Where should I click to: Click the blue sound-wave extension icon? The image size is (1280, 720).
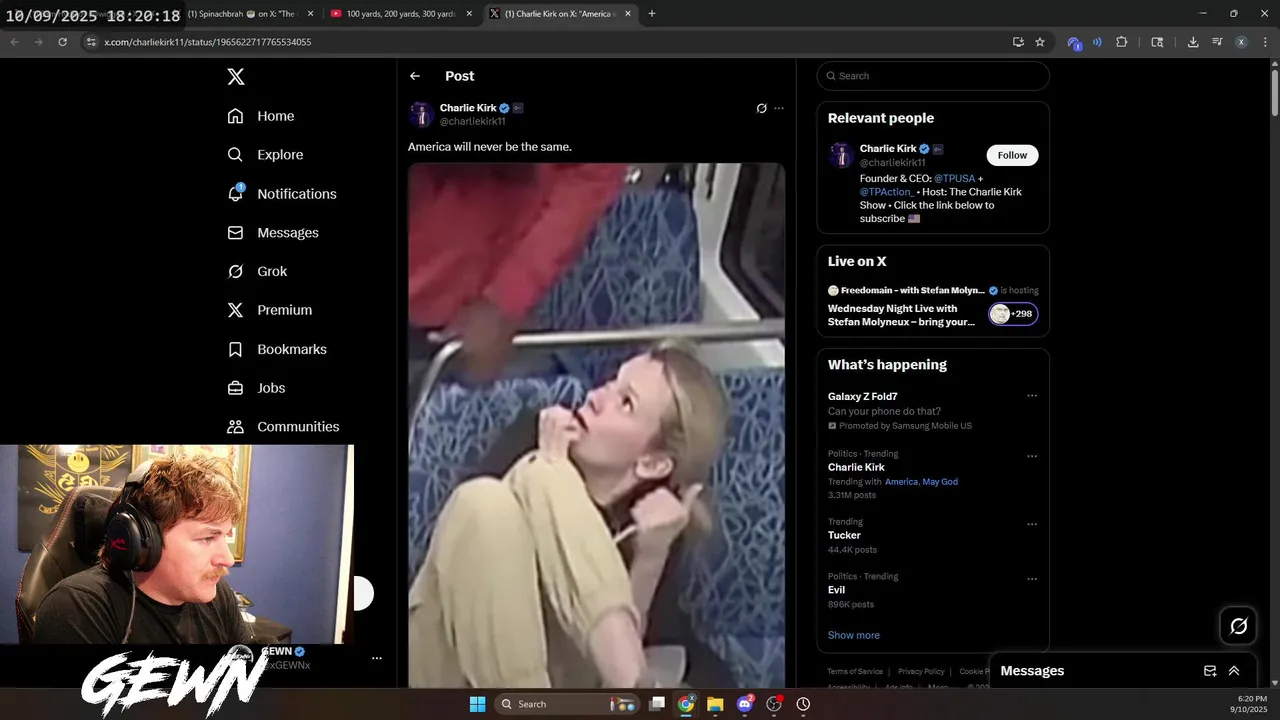1097,42
